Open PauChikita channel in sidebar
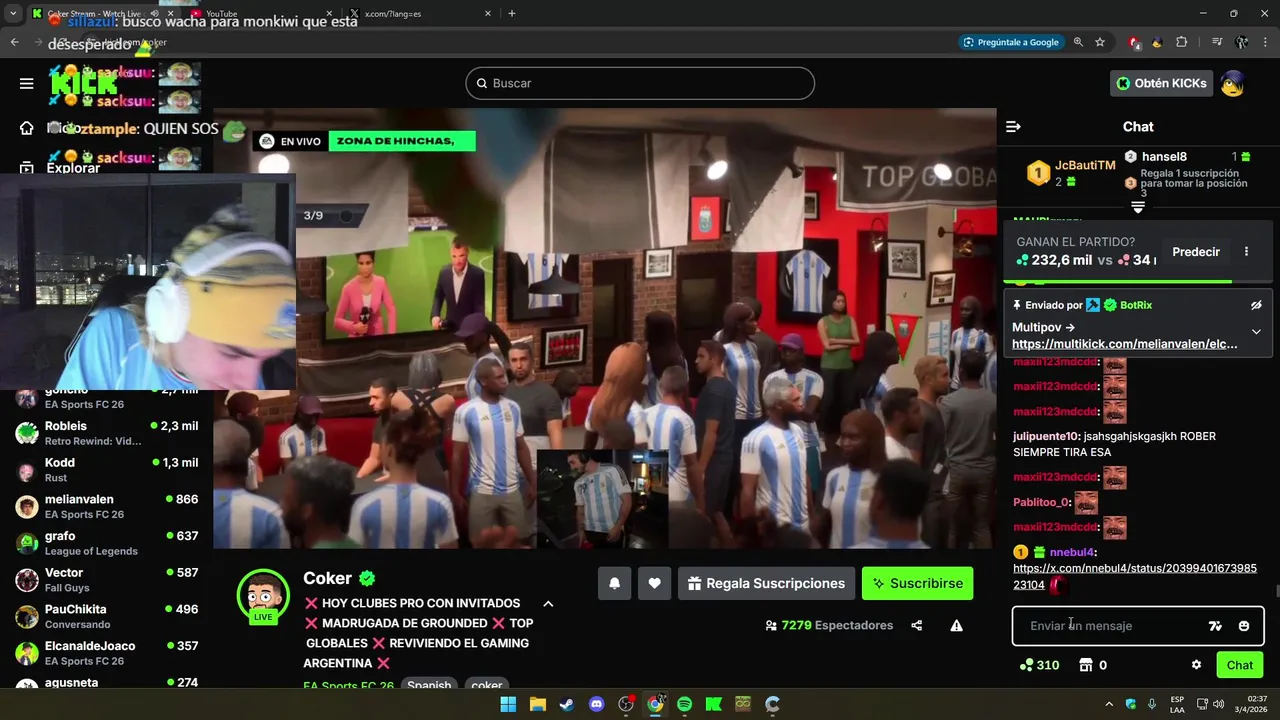Screen dimensions: 1280x720 pos(106,616)
